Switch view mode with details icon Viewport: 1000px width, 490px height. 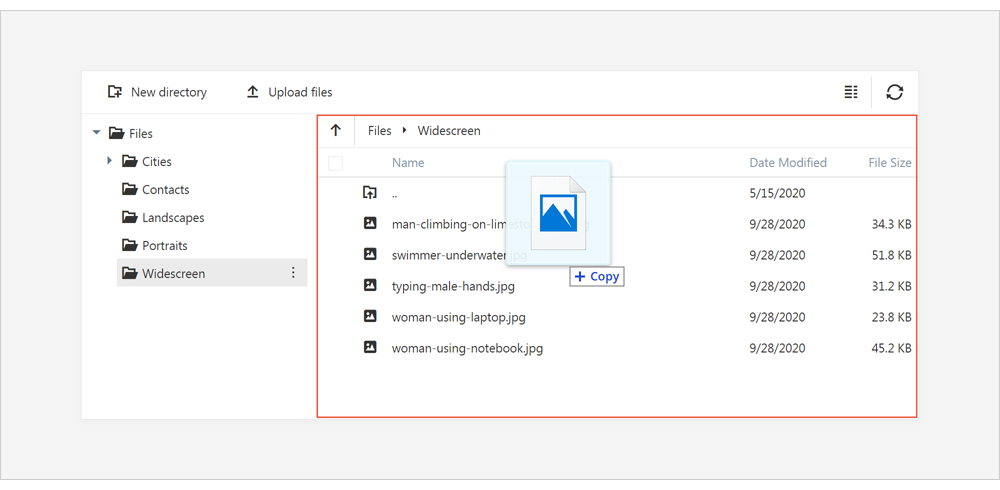851,92
